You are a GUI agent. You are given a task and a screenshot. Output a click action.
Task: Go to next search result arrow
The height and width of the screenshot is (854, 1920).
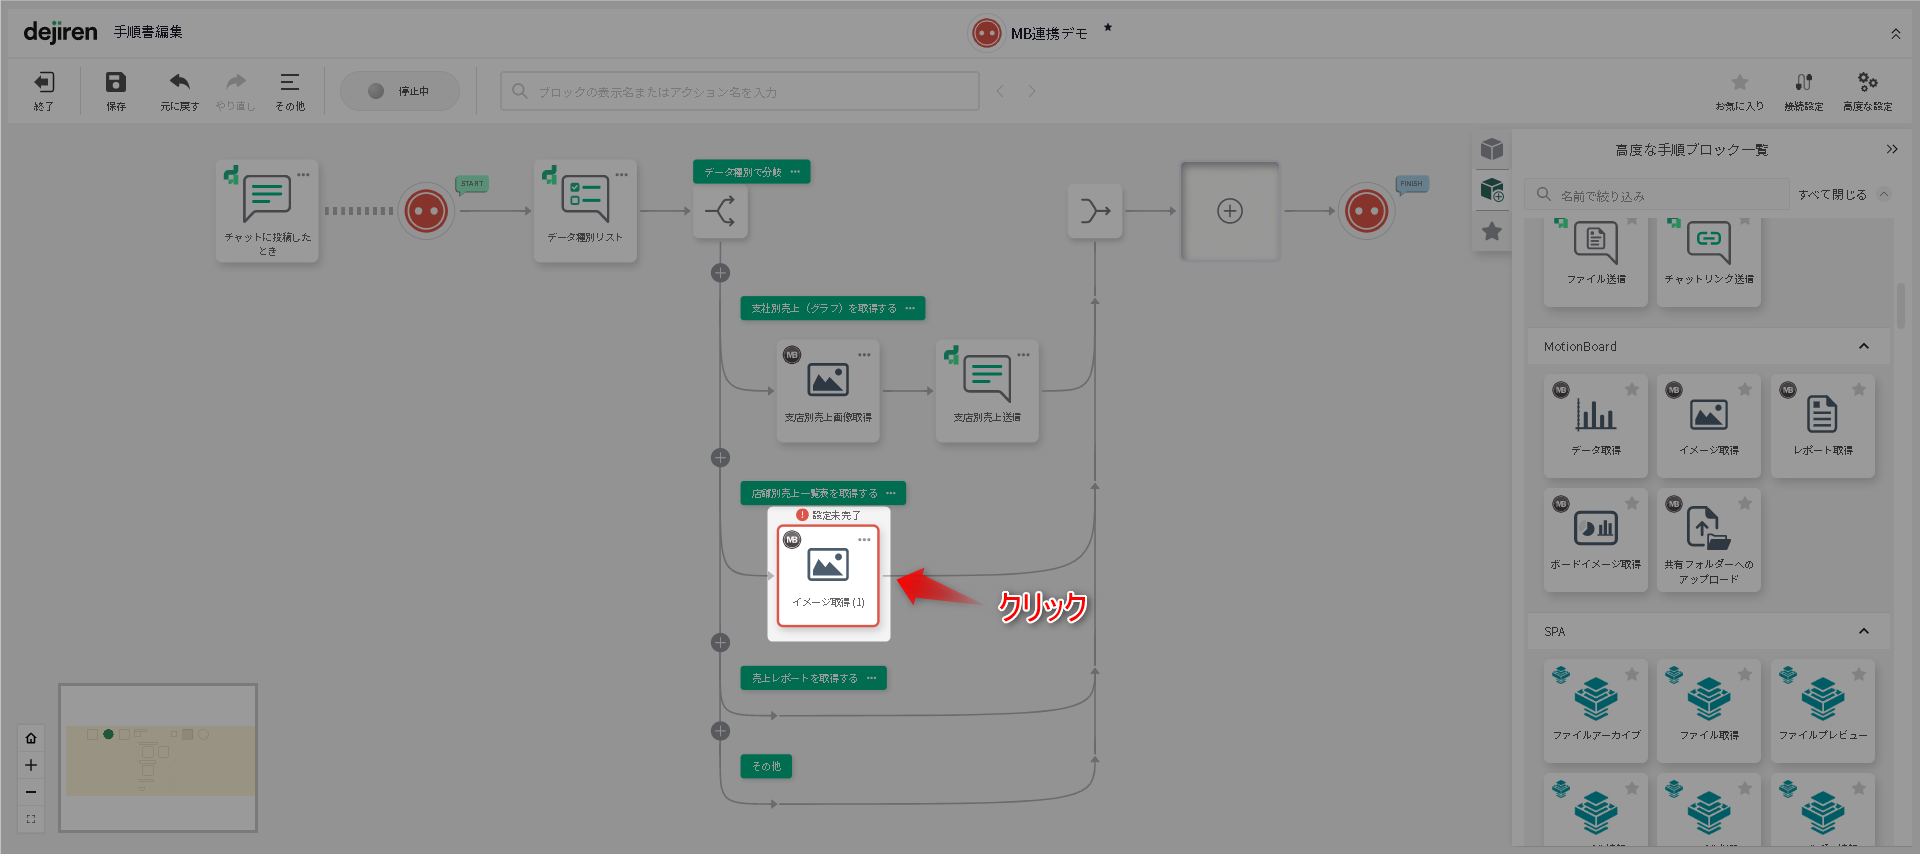coord(1032,91)
